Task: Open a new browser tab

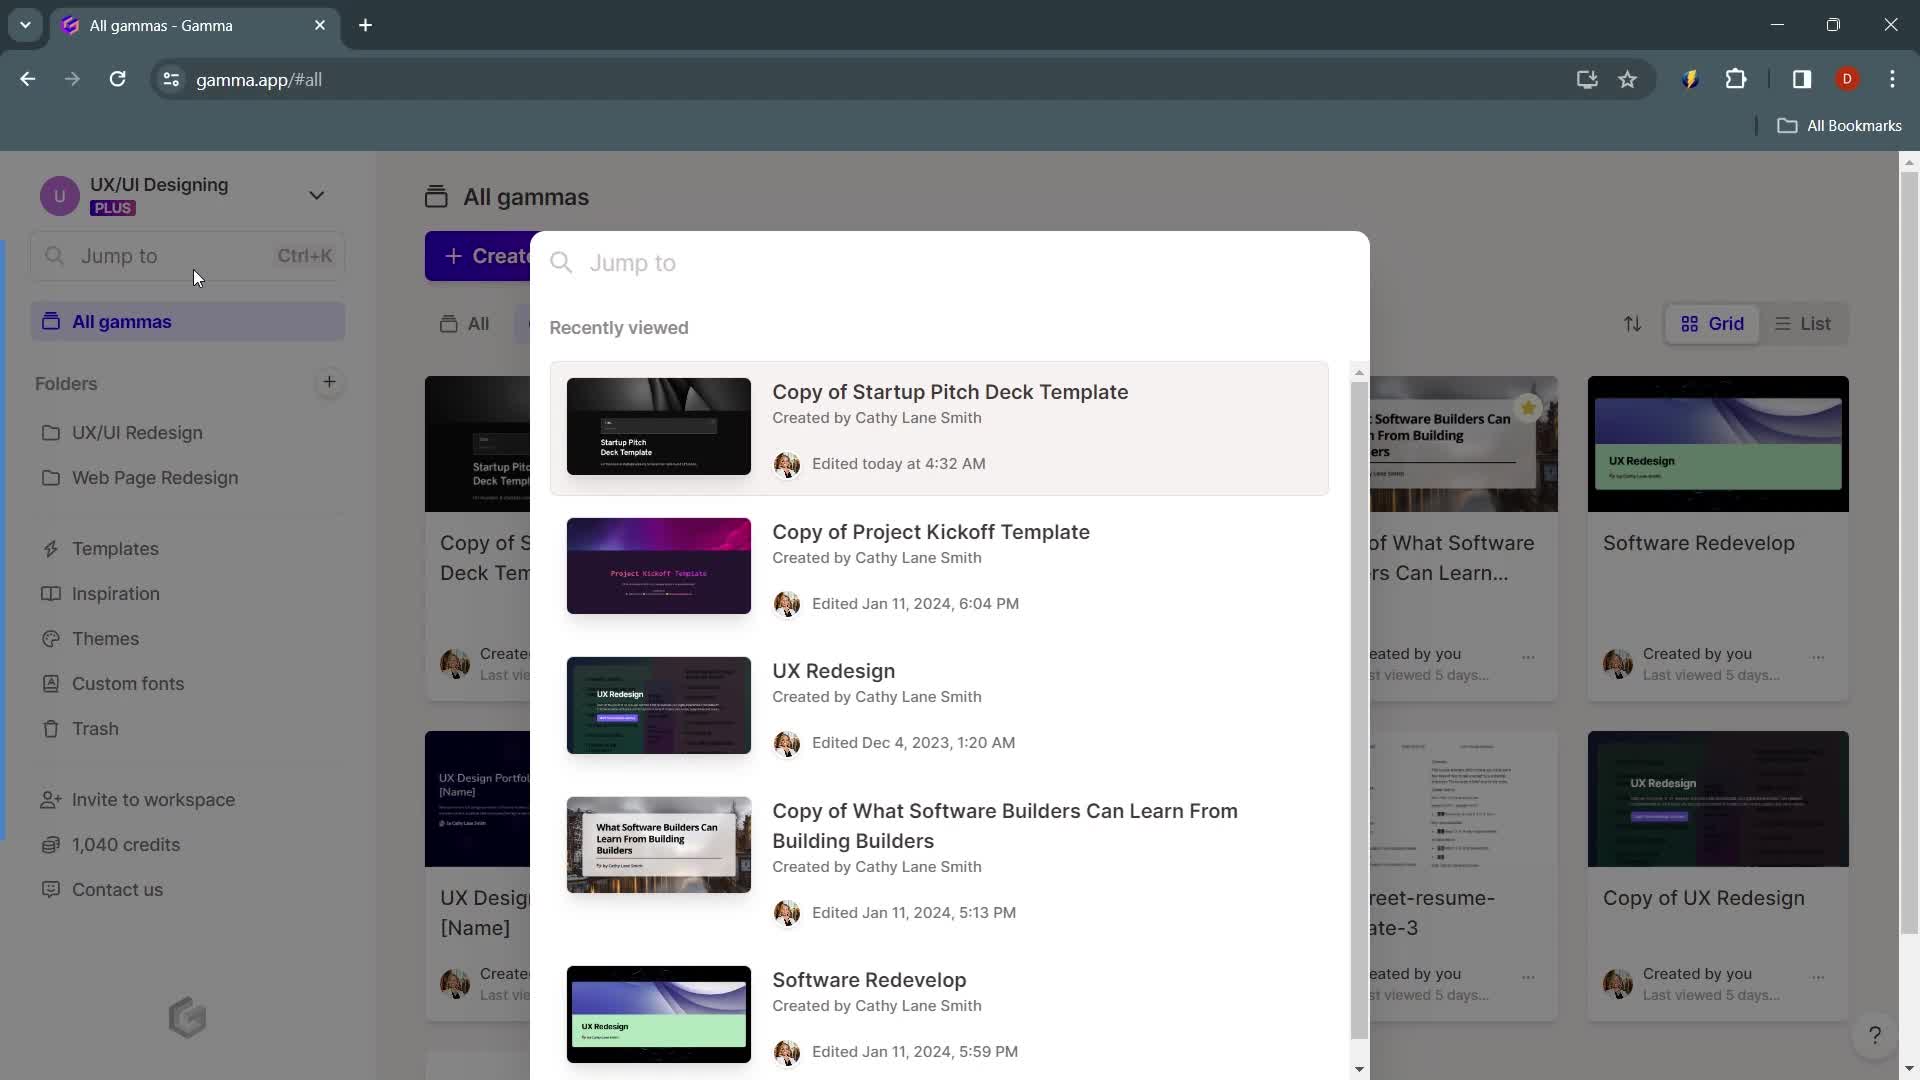Action: (365, 25)
